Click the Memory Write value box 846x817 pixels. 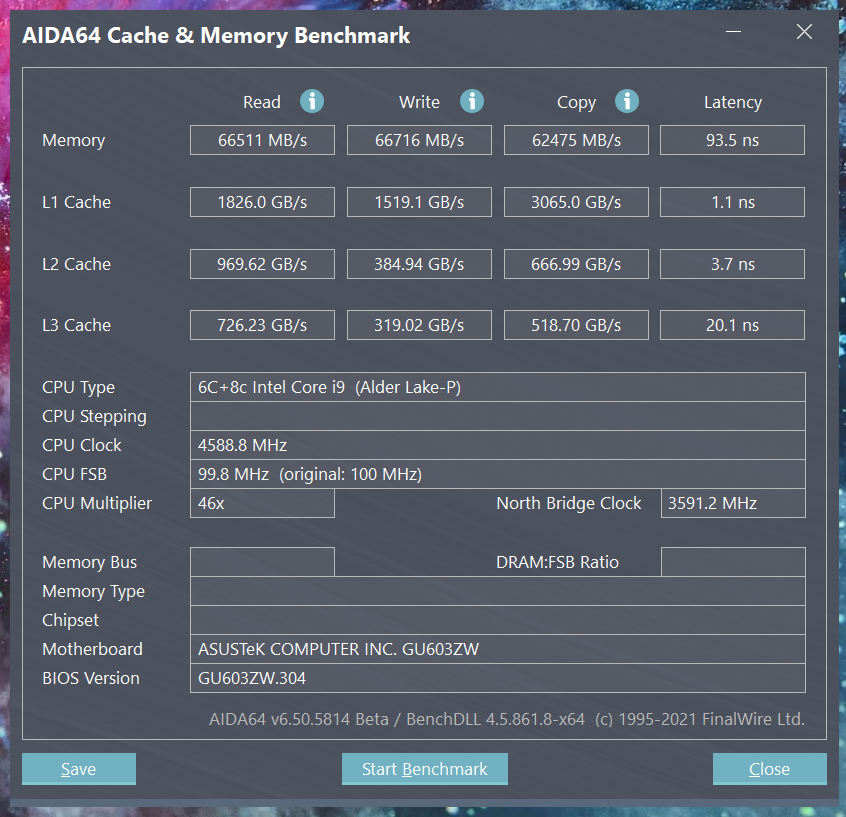419,140
